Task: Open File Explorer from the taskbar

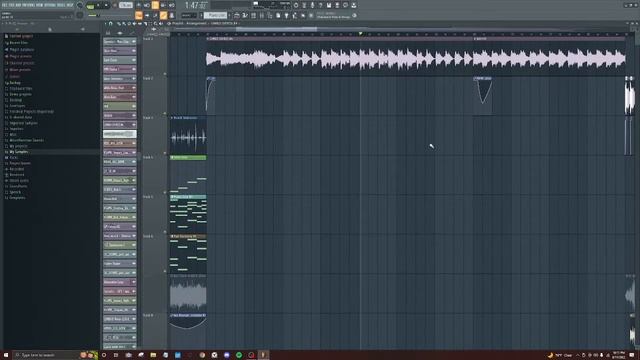Action: (x=153, y=355)
